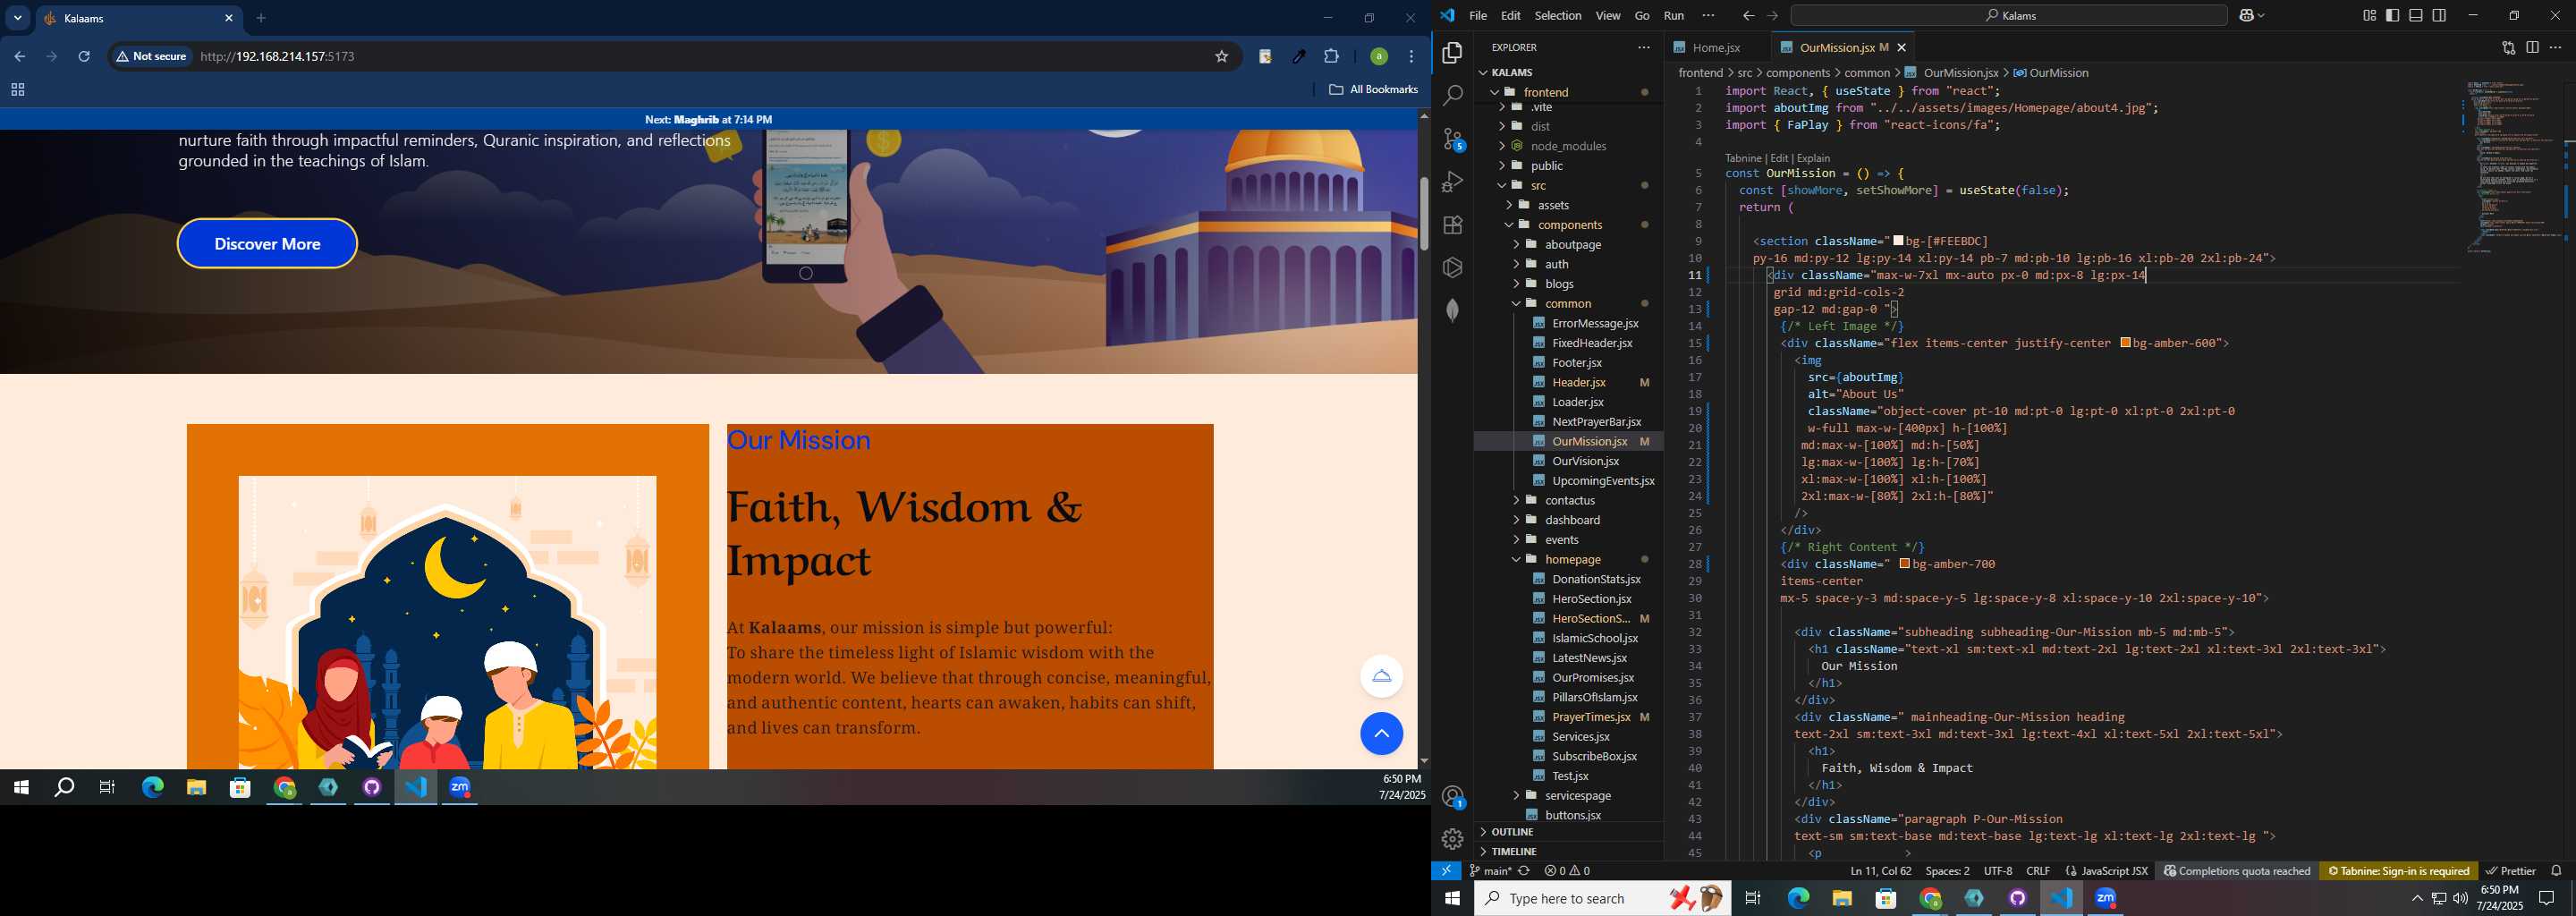Switch to the Home.jsx editor tab
The height and width of the screenshot is (916, 2576).
coord(1716,48)
